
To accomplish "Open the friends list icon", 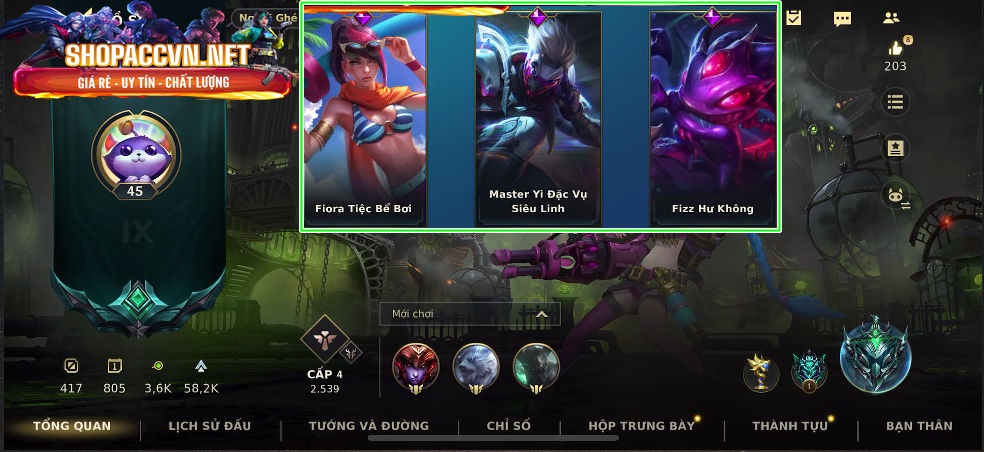I will click(891, 18).
